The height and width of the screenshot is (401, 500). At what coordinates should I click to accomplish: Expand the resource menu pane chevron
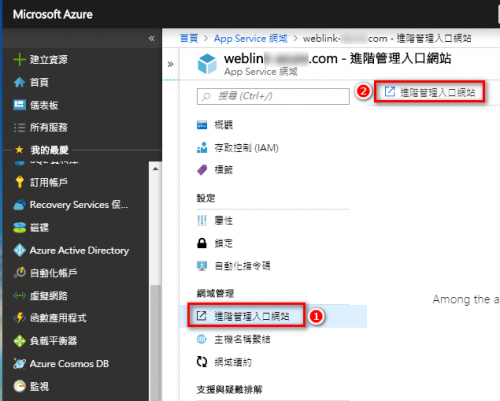click(170, 64)
